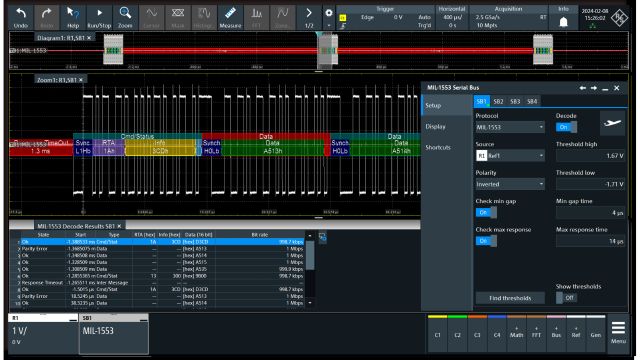Image resolution: width=640 pixels, height=360 pixels.
Task: Go to toolbar page 1/2 arrow
Action: (309, 18)
